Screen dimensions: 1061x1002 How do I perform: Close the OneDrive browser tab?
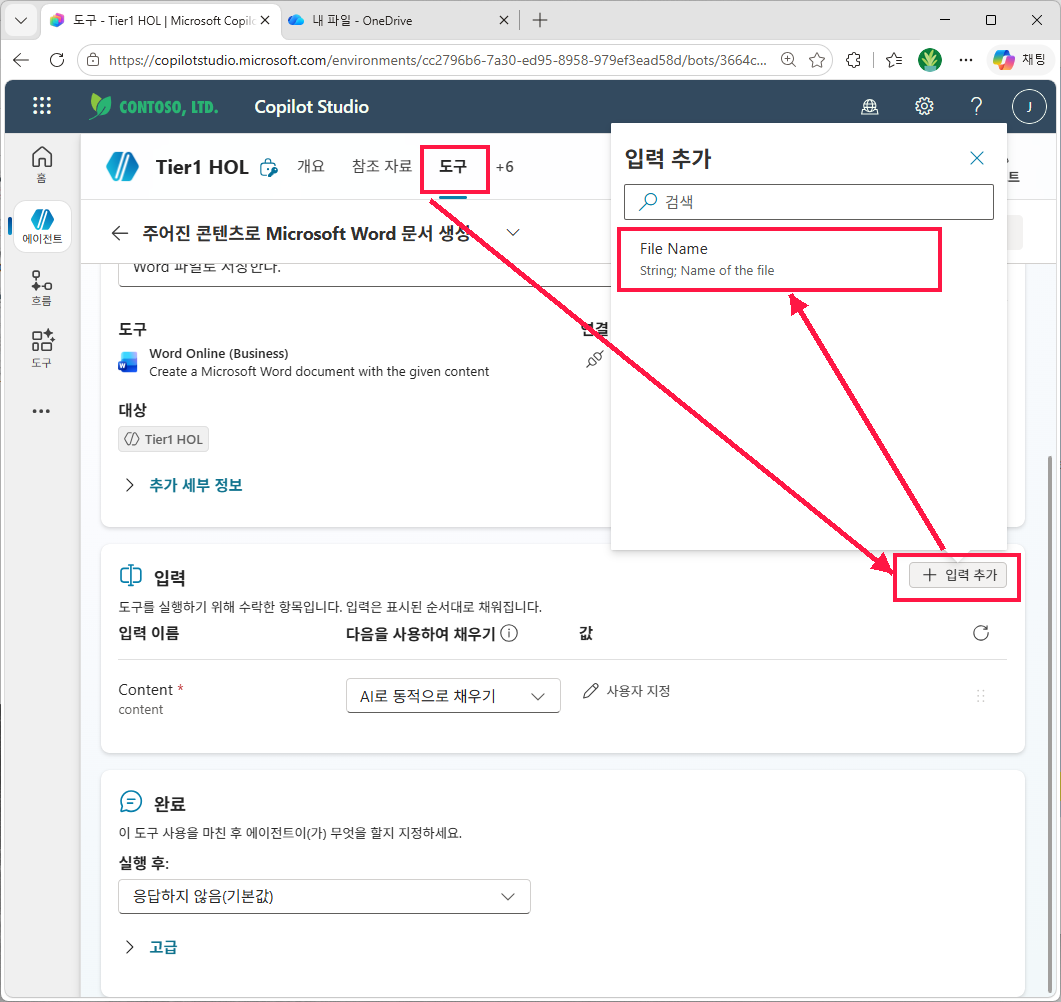504,20
